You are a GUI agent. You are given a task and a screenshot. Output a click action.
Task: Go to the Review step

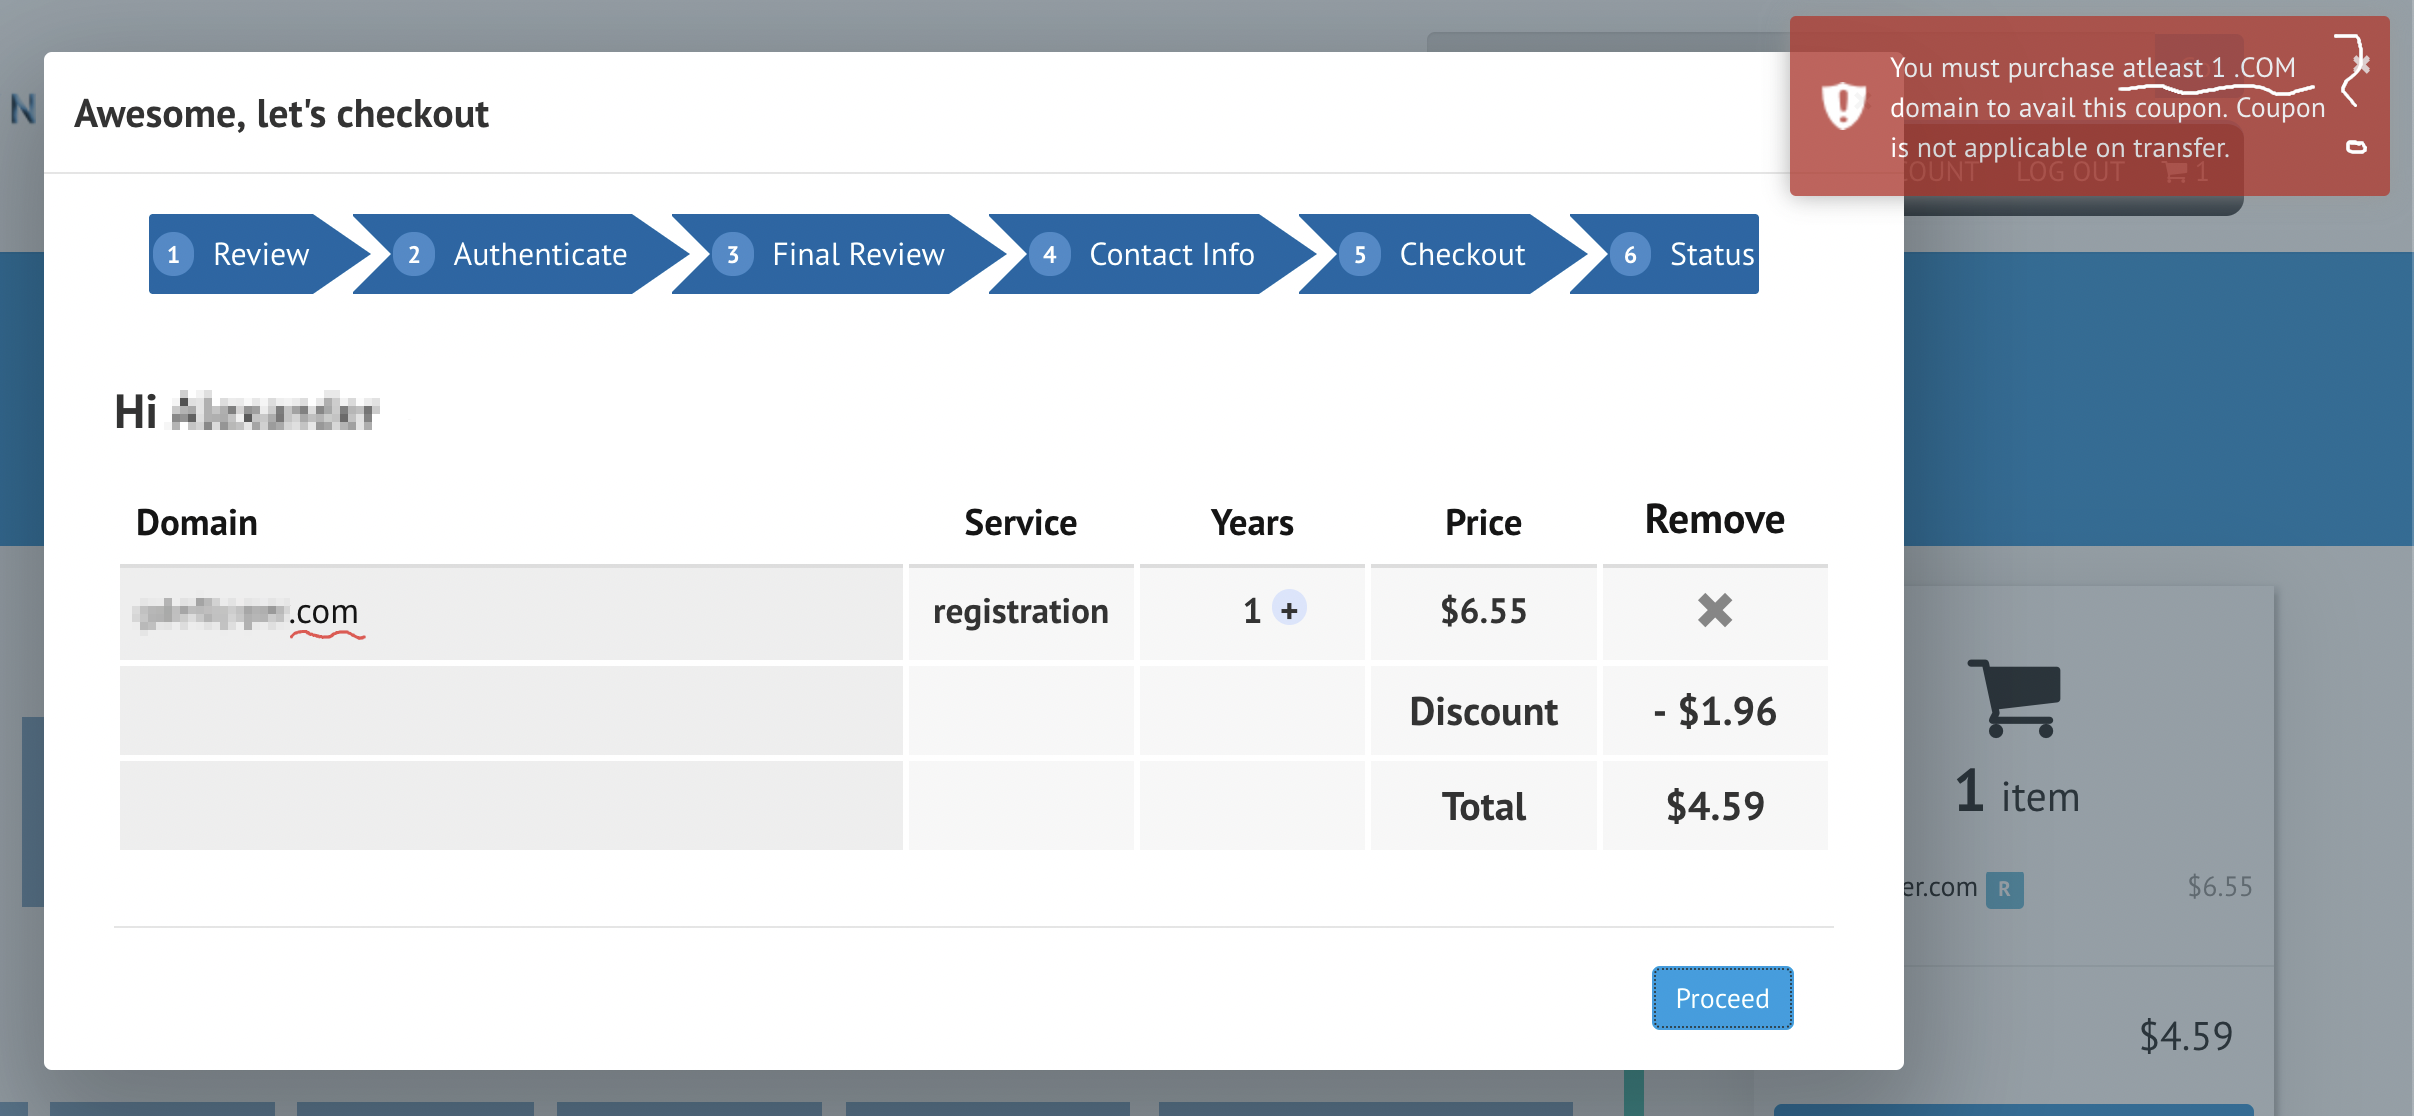click(260, 254)
